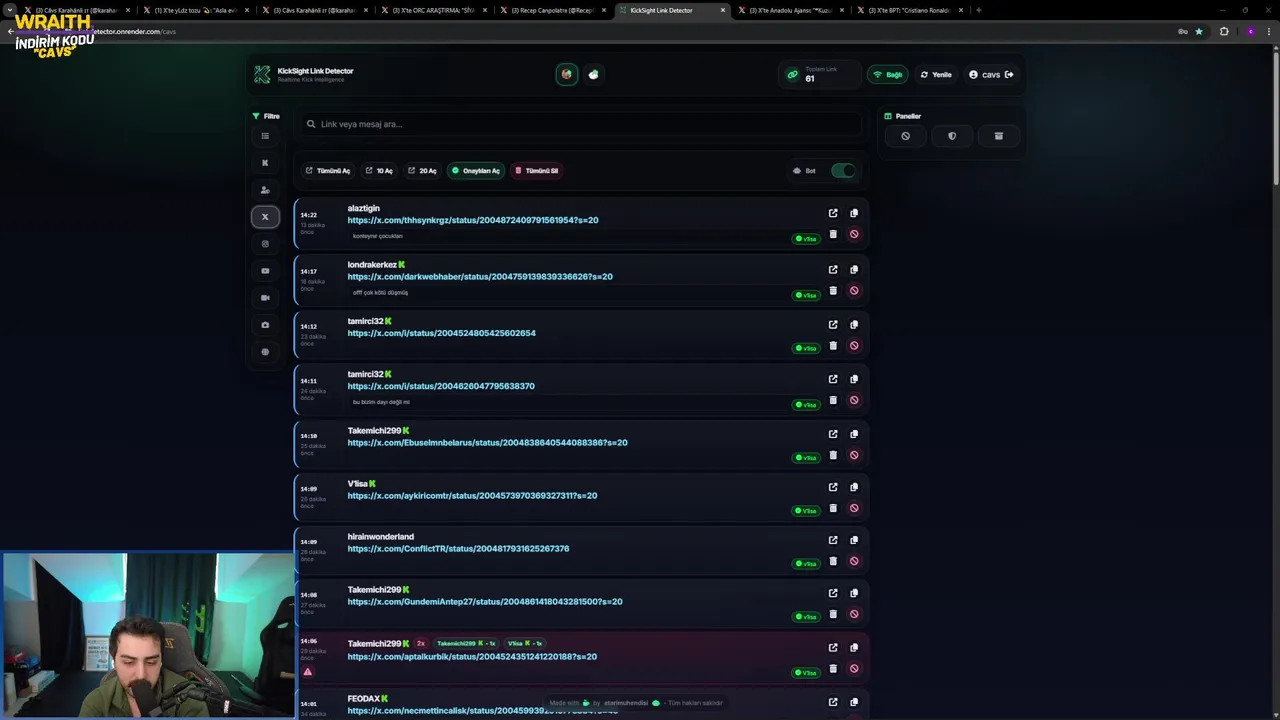Filter by globe web icon

pos(265,352)
